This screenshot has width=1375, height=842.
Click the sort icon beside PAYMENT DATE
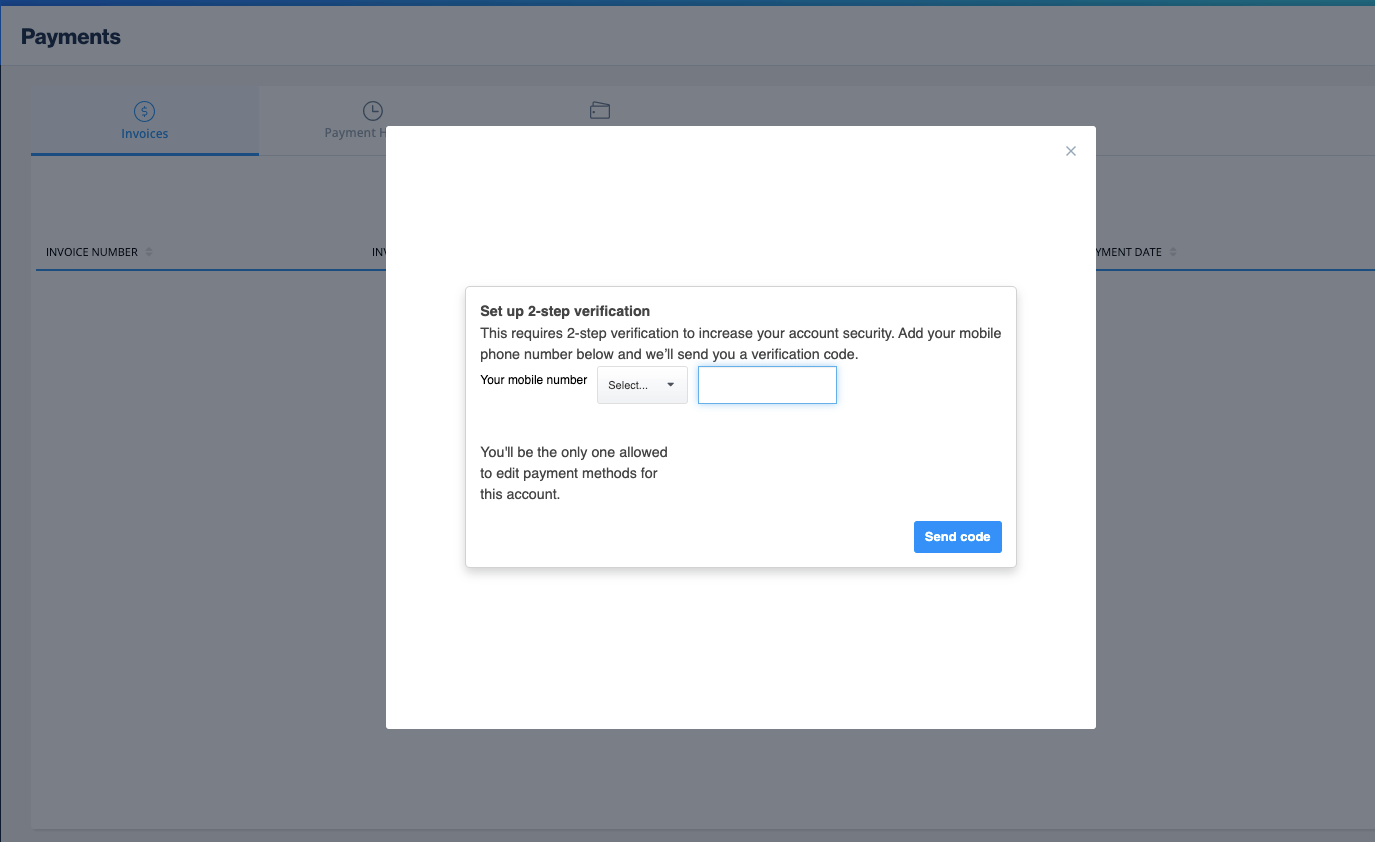(x=1171, y=252)
